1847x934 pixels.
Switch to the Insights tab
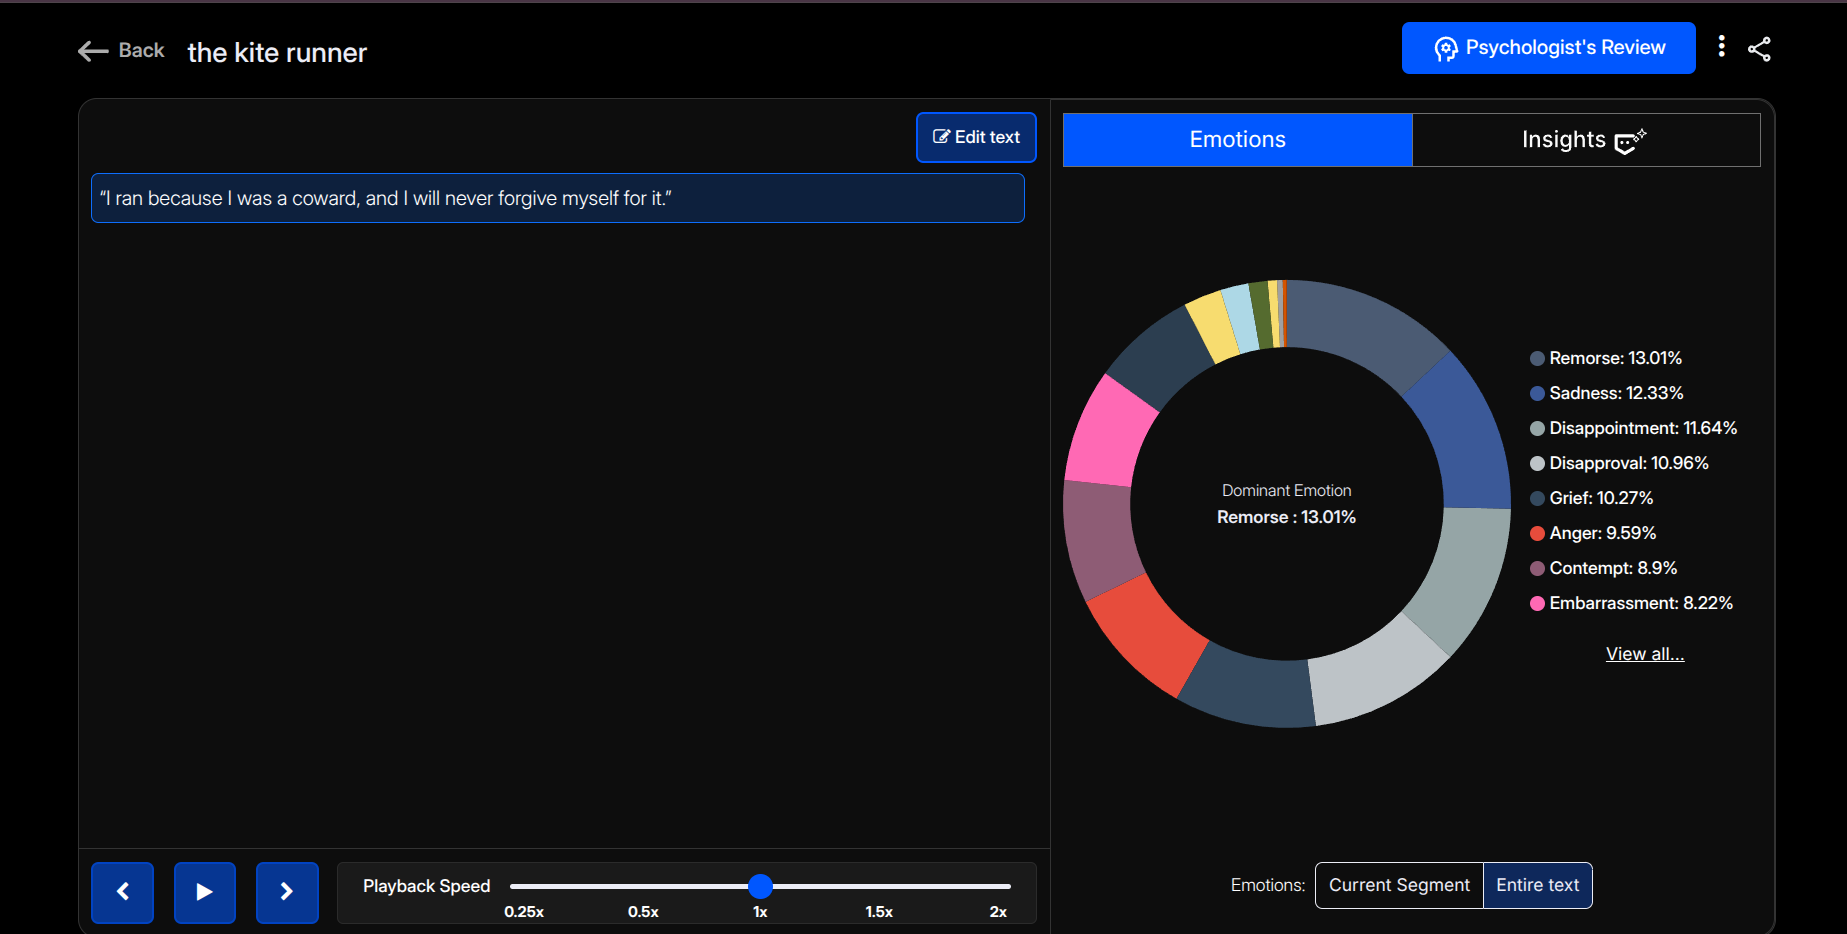(1585, 140)
